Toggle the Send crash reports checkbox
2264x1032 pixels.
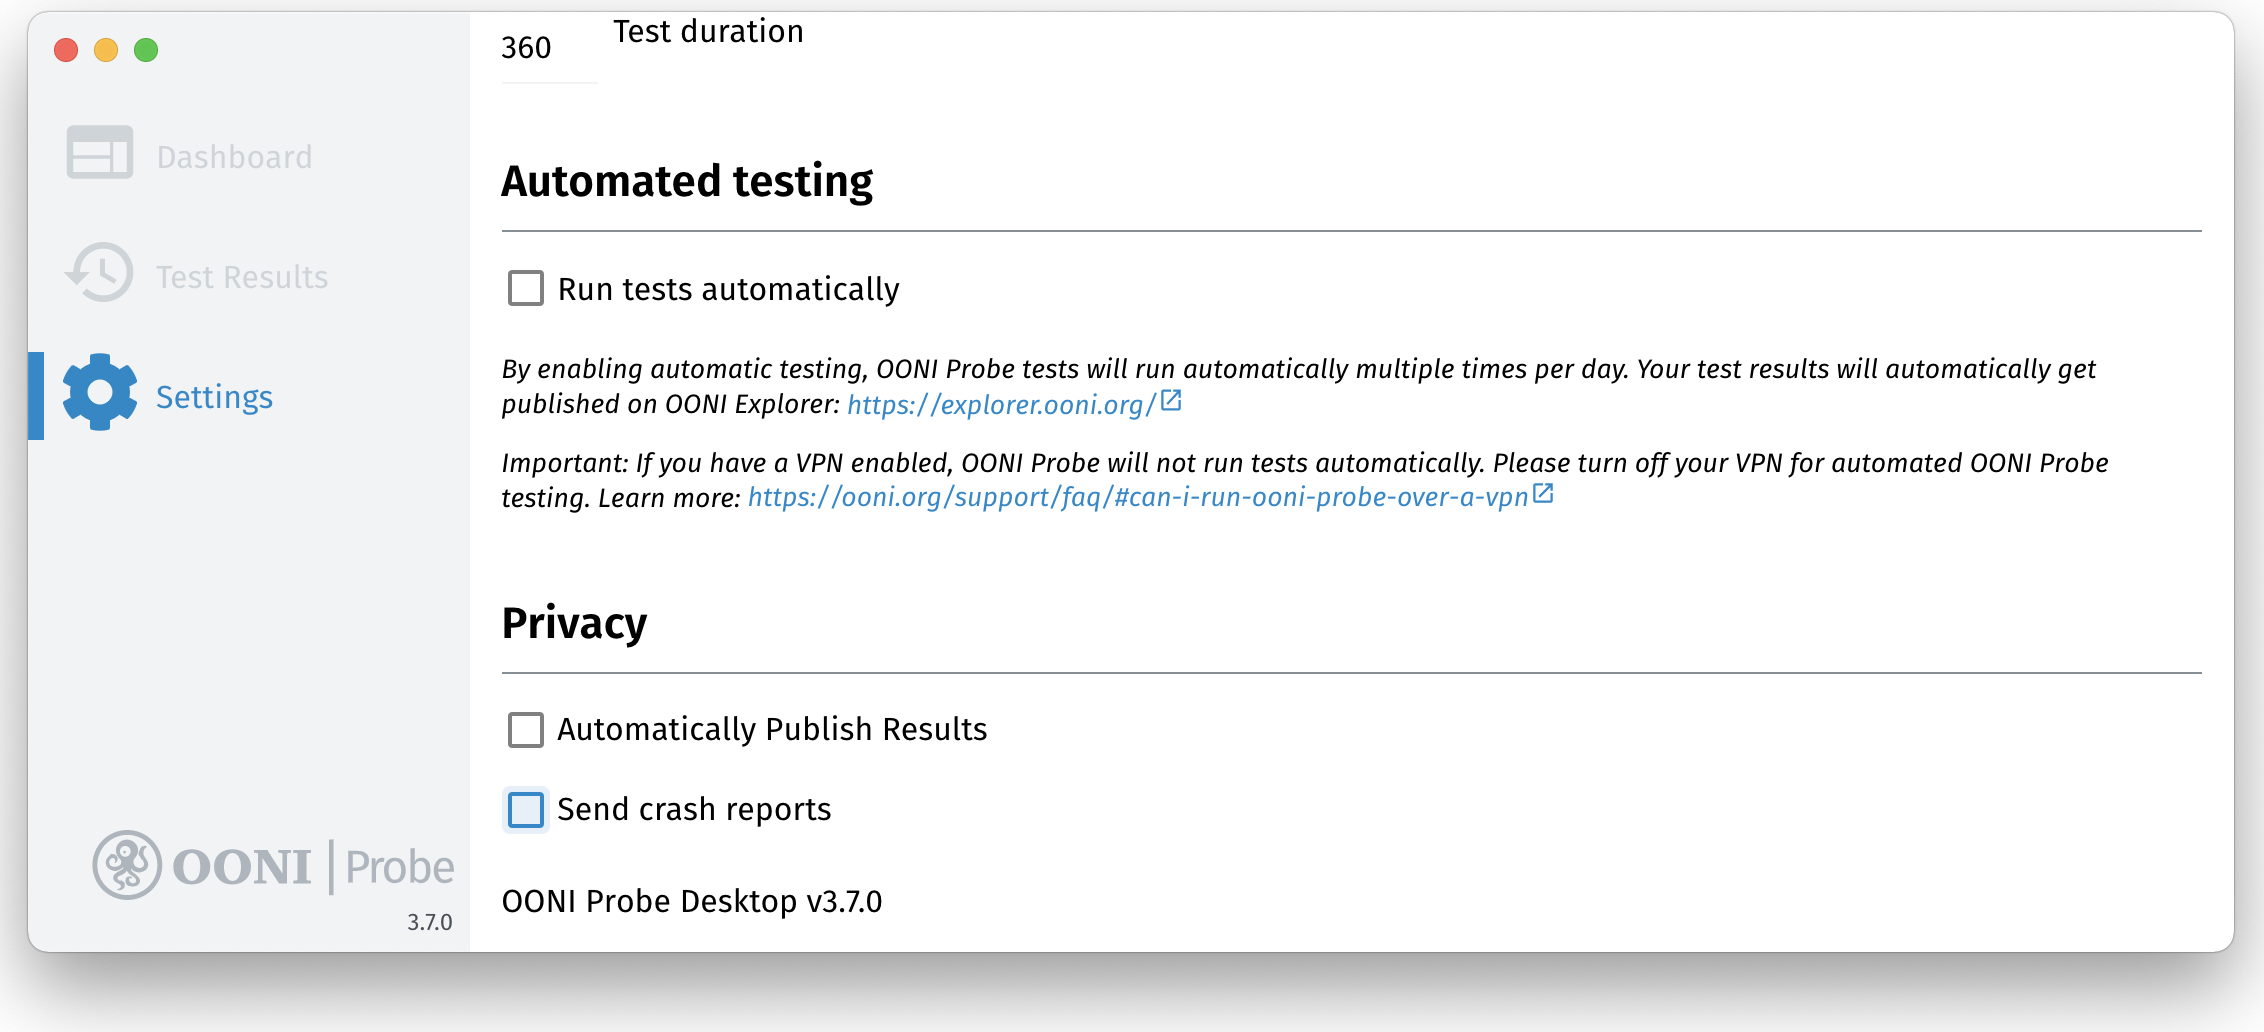point(526,810)
